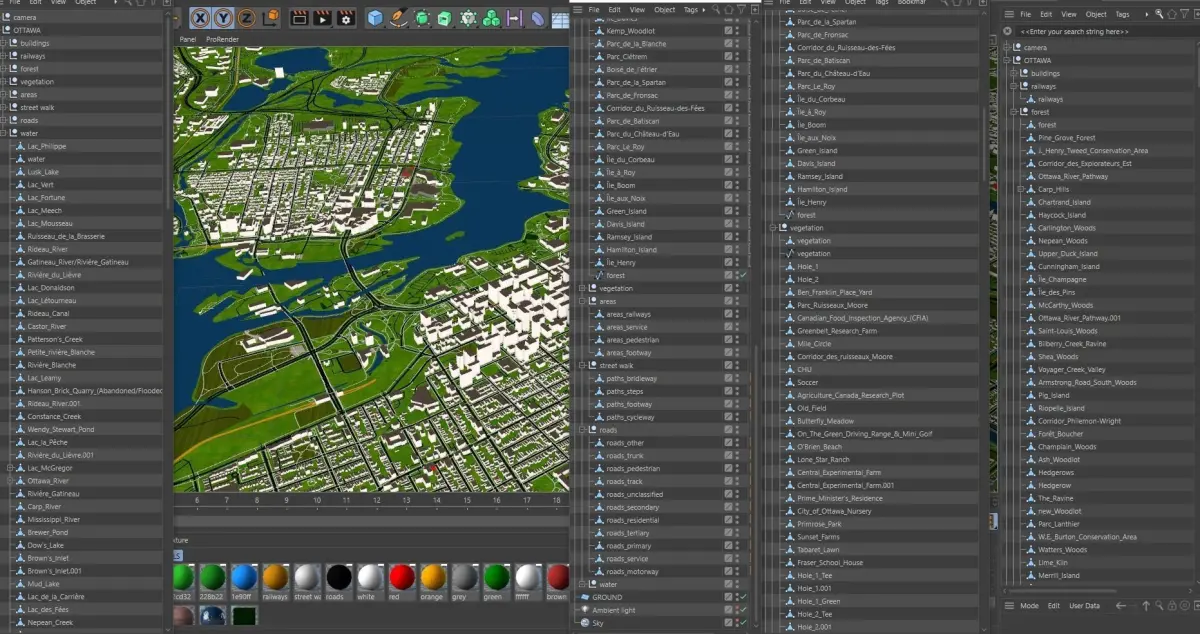
Task: Select Ottawa_River in left water list
Action: (48, 481)
